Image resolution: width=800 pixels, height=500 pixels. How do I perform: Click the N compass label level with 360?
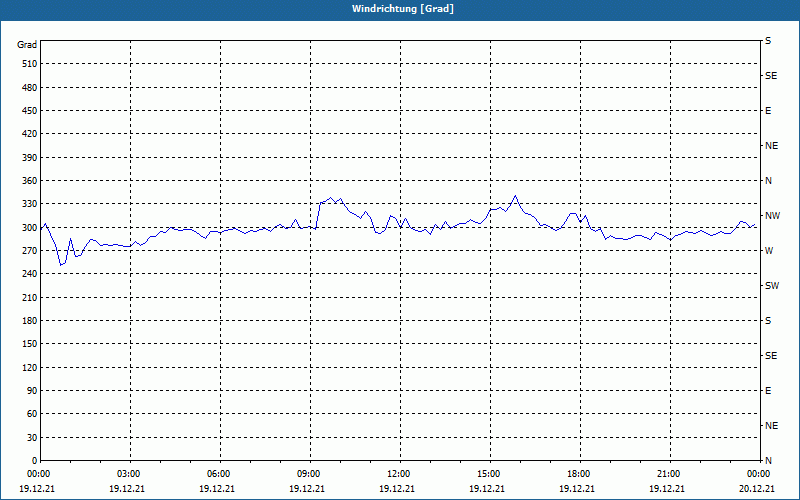(x=768, y=181)
